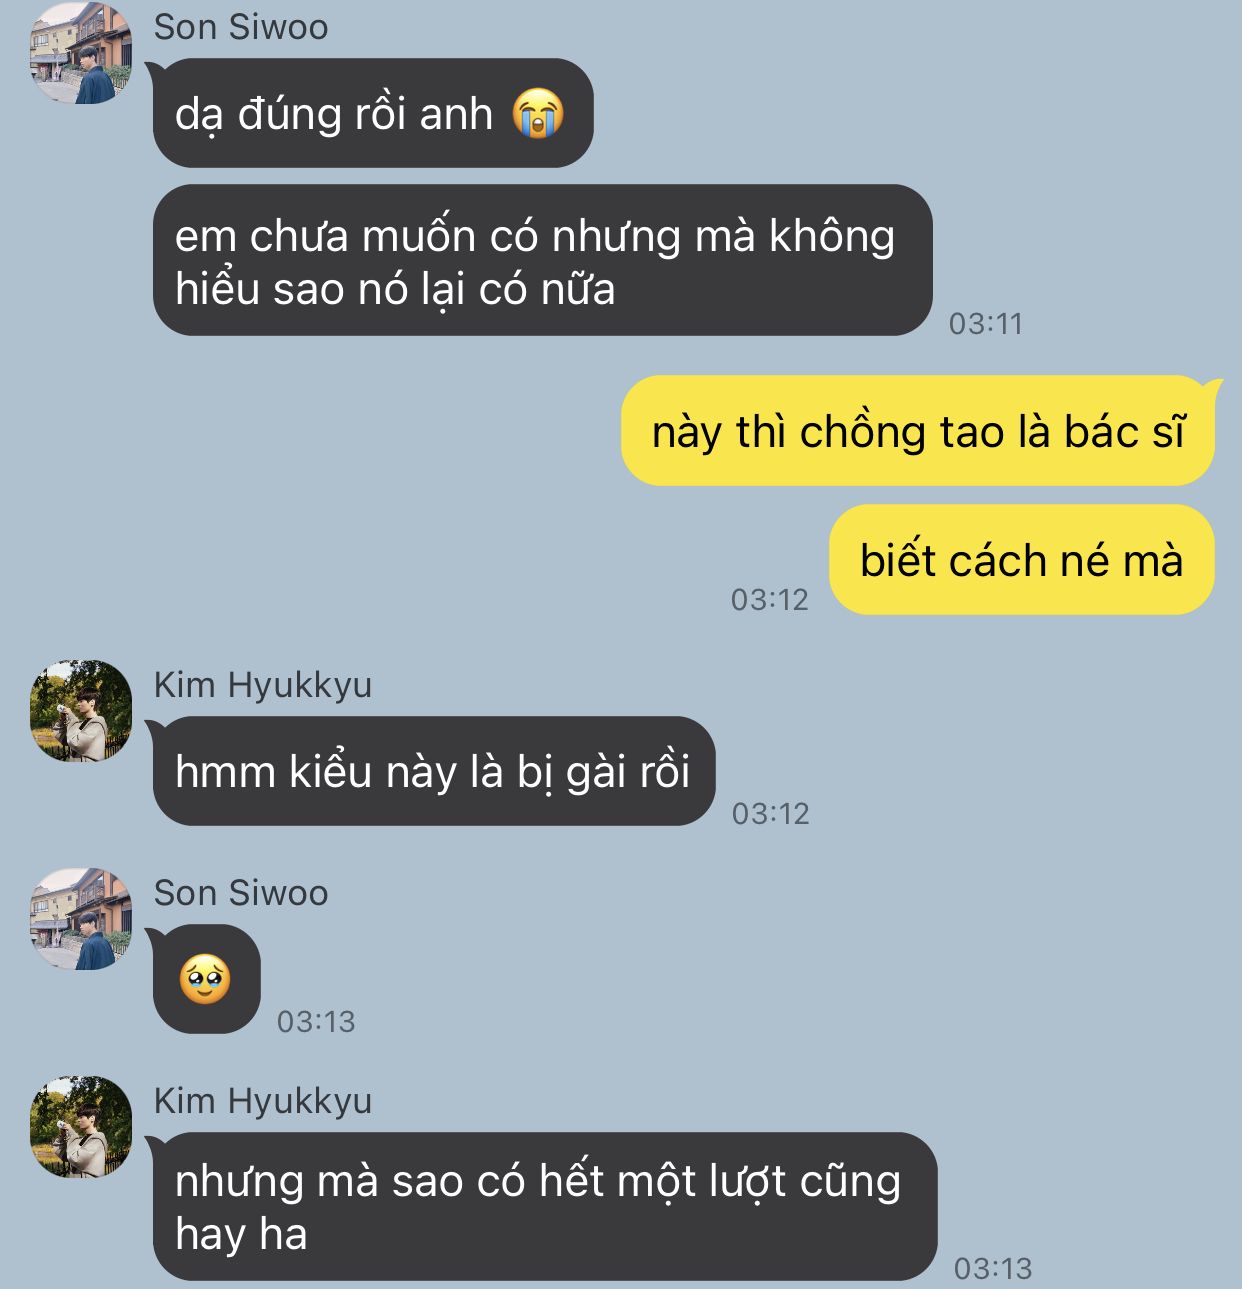Tap the Kim Hyukkyu name above 'nhưng mà sao'
The image size is (1242, 1289).
pos(263,1101)
